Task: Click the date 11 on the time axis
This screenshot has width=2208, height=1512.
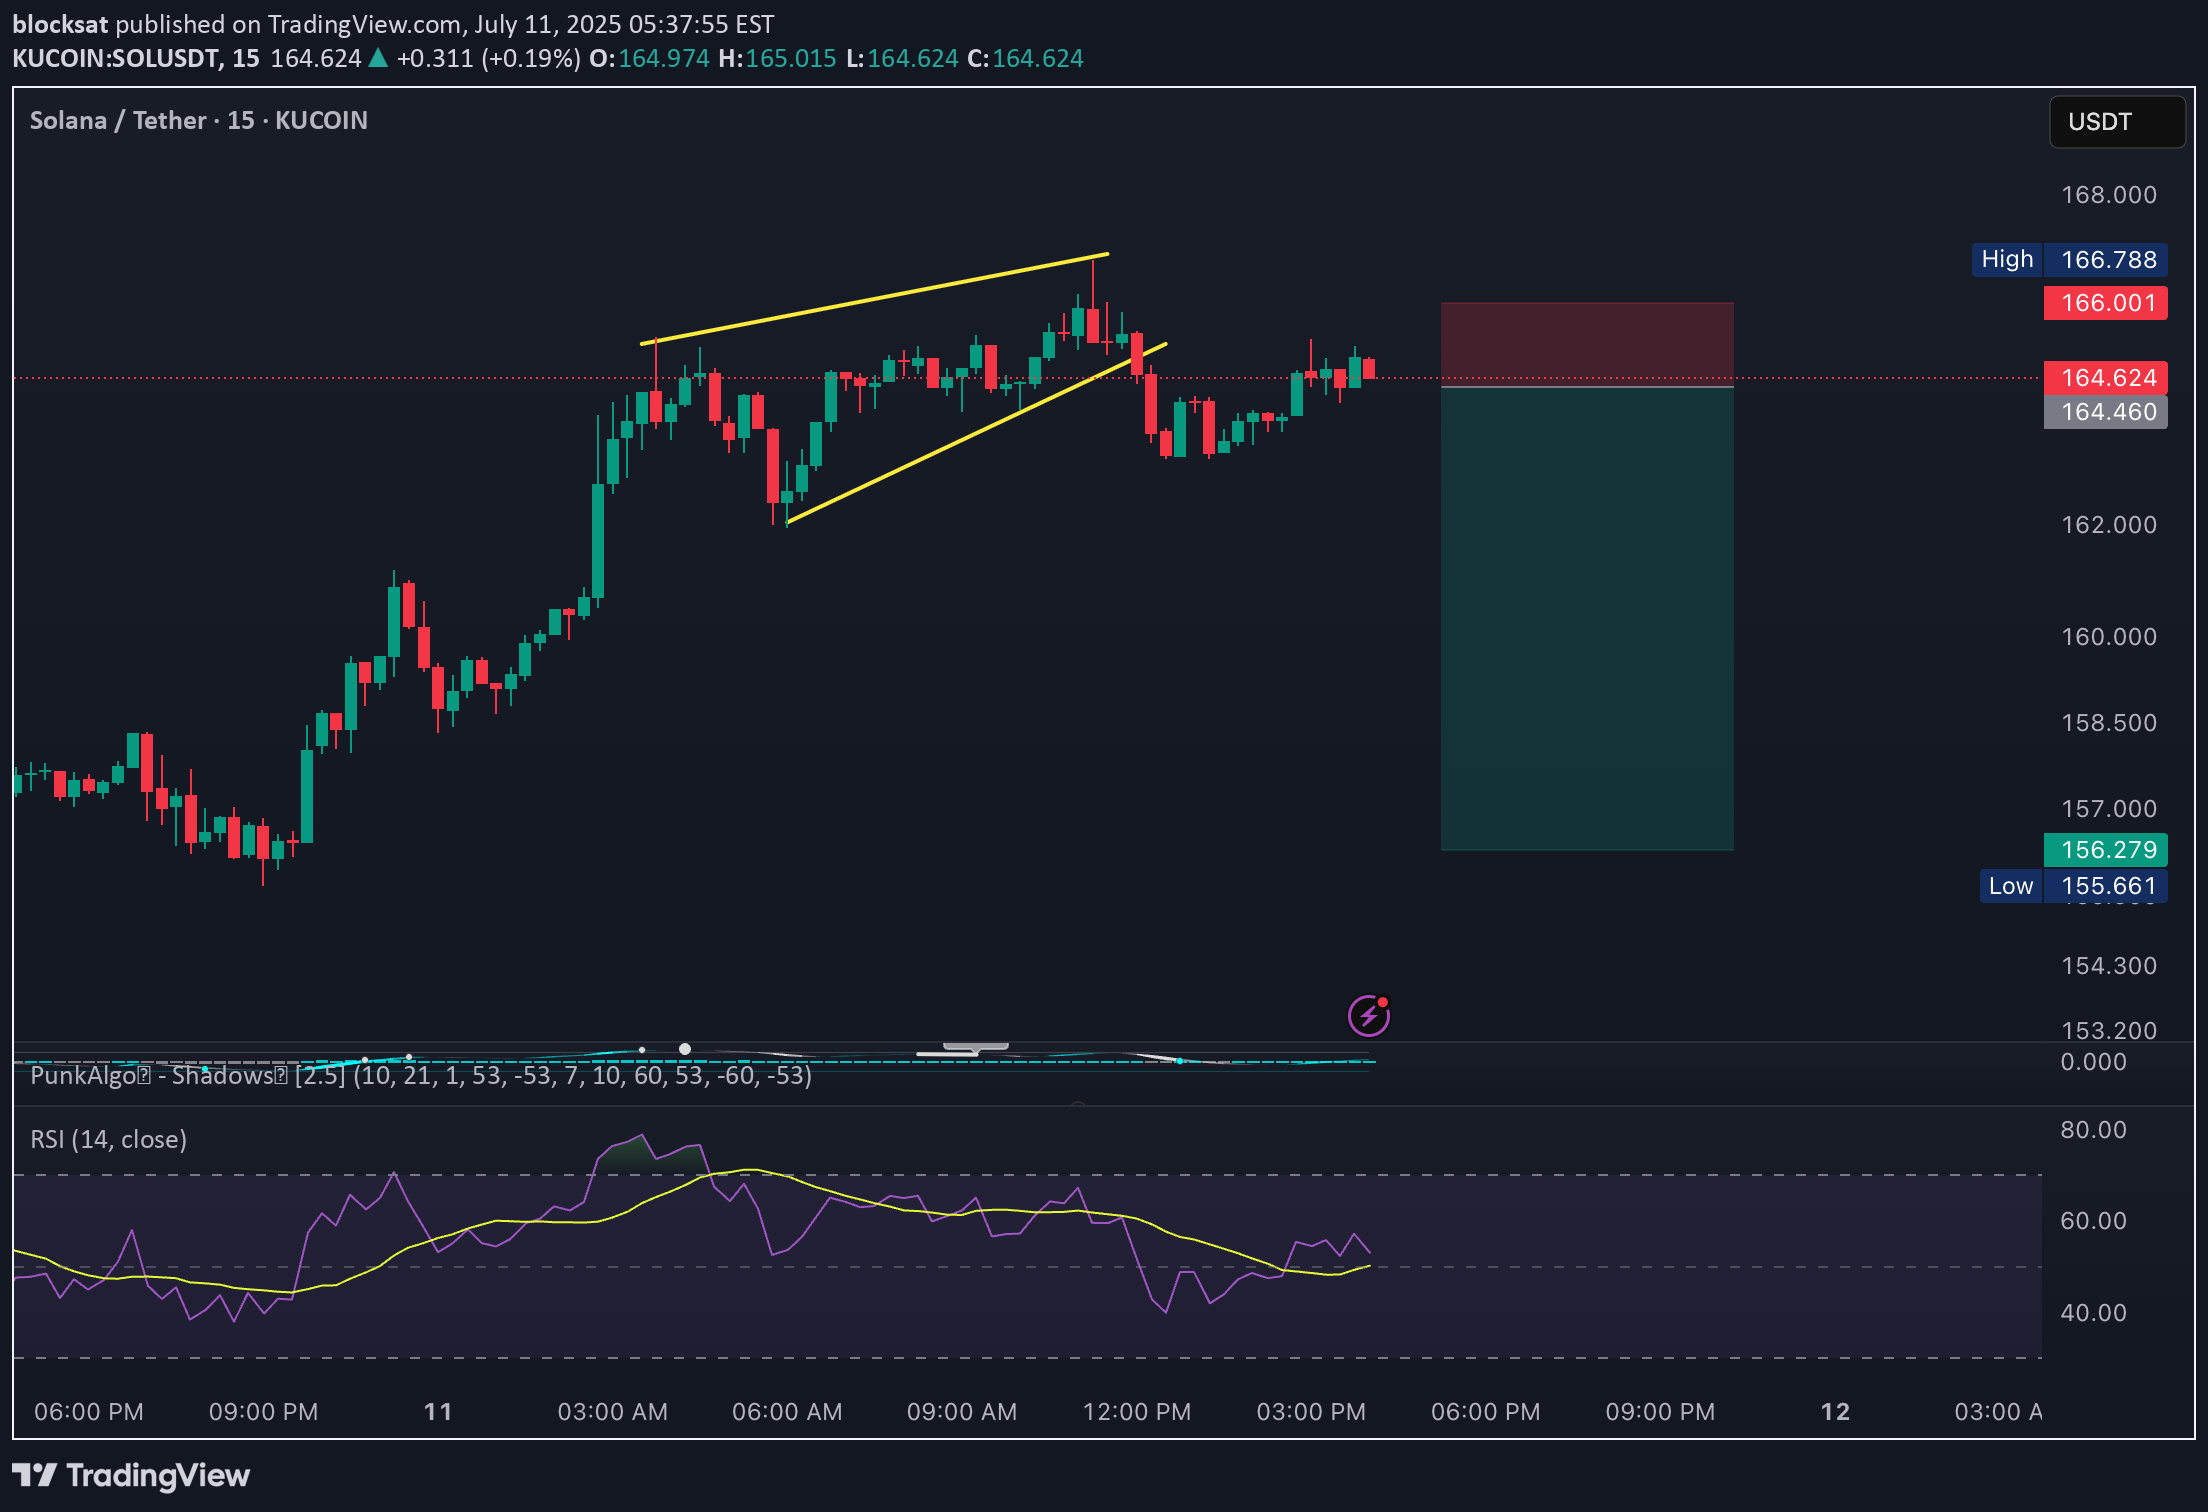Action: pos(438,1412)
